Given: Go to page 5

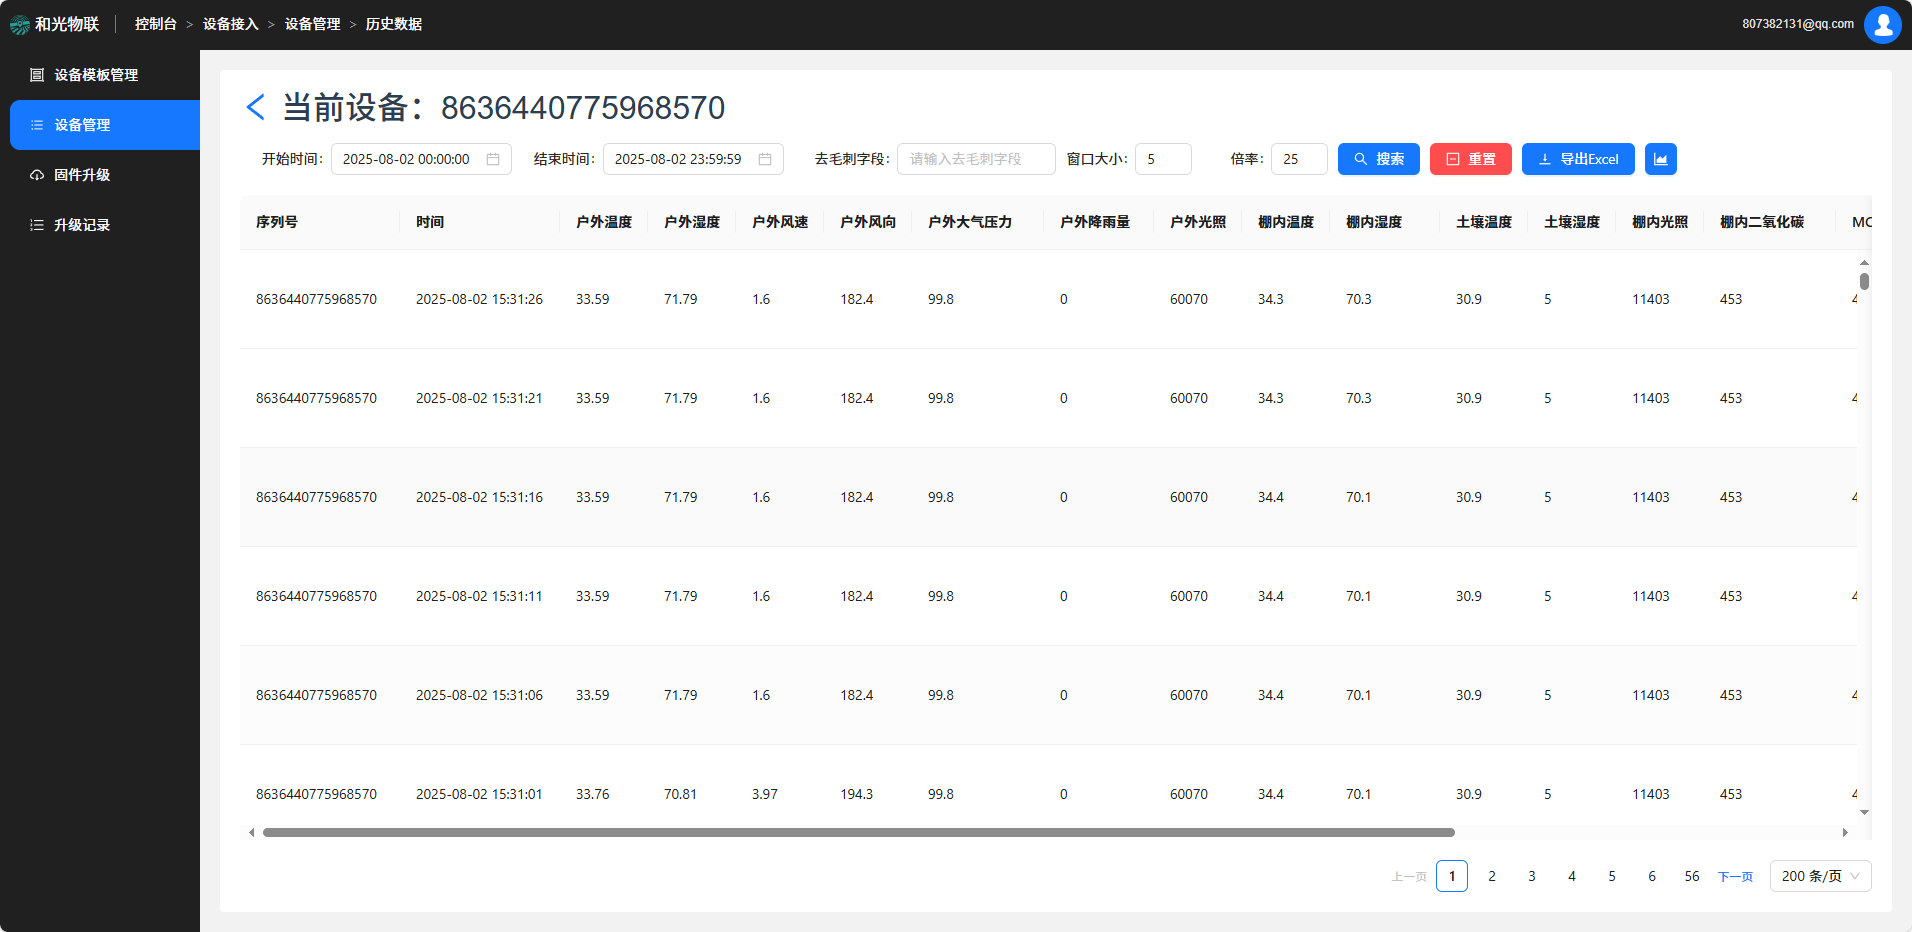Looking at the screenshot, I should pyautogui.click(x=1612, y=876).
